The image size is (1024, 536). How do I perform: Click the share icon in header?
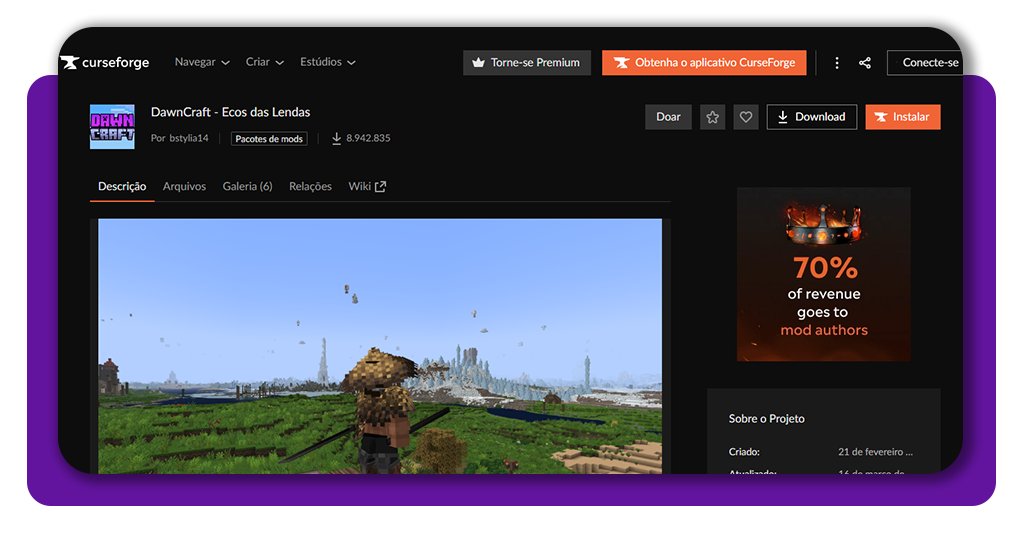pos(865,63)
